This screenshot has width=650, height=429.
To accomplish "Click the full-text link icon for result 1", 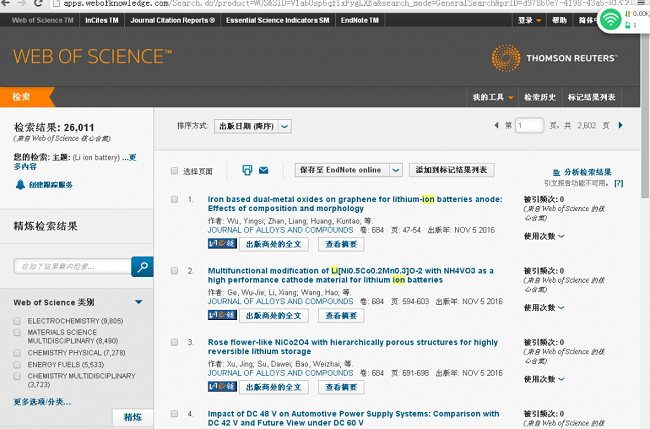I will (222, 244).
